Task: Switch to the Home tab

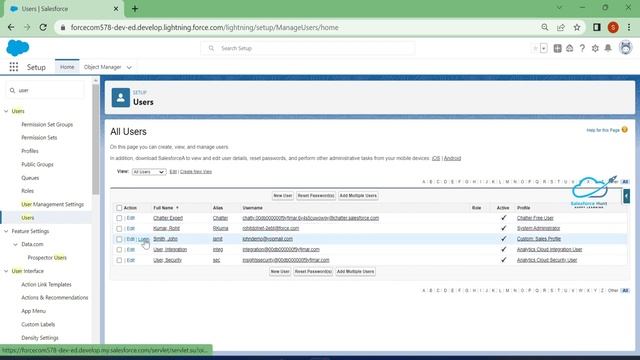Action: (67, 67)
